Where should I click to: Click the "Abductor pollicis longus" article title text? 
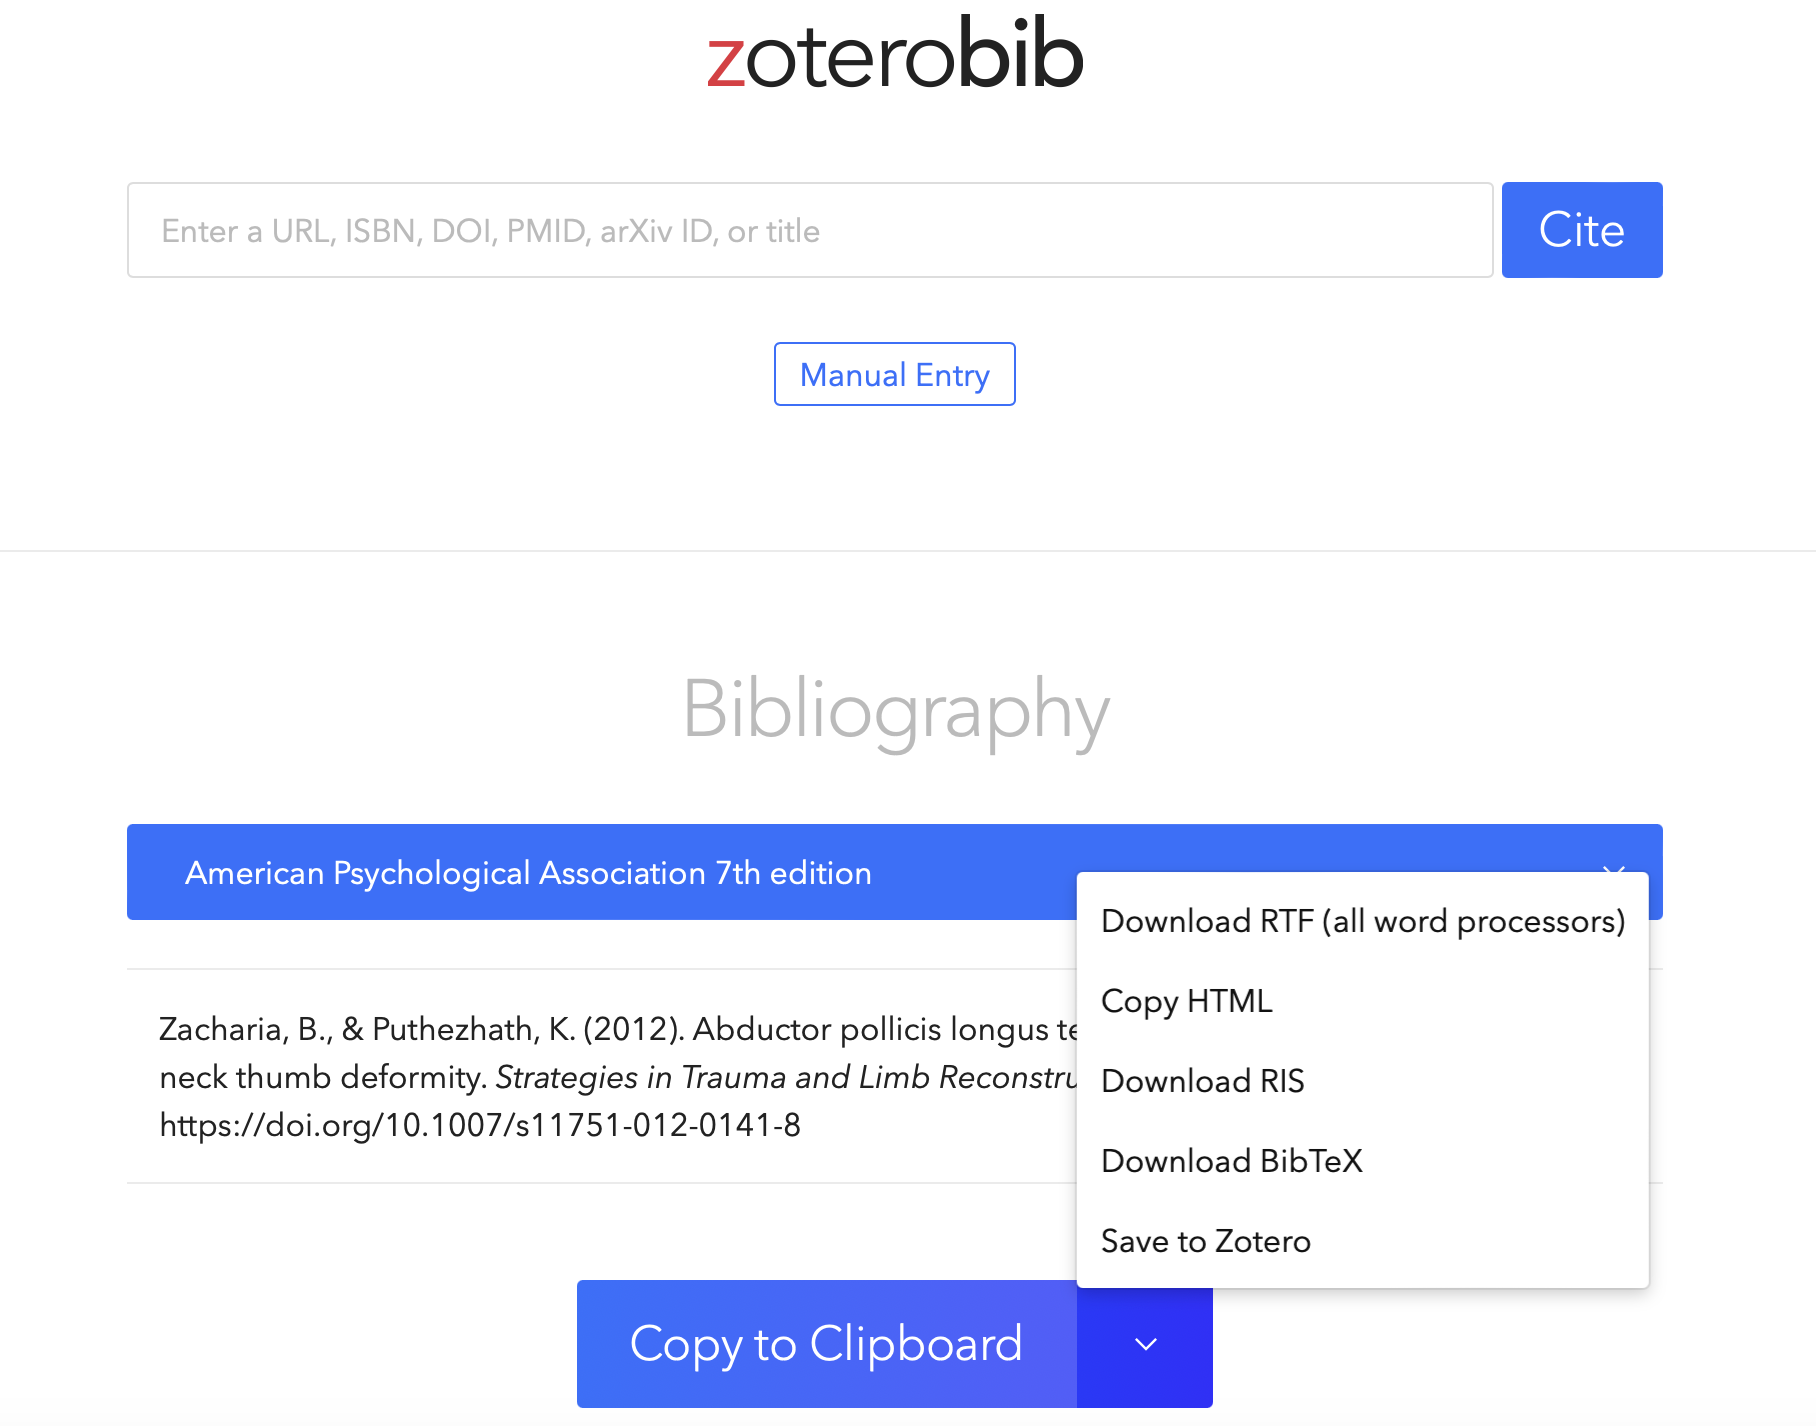click(x=870, y=1029)
